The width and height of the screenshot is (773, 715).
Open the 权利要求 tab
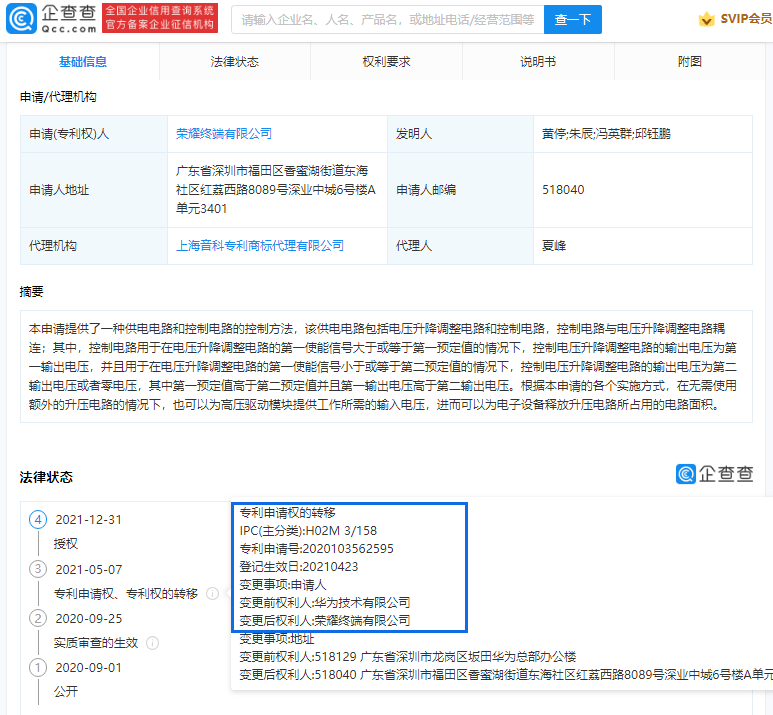[386, 62]
